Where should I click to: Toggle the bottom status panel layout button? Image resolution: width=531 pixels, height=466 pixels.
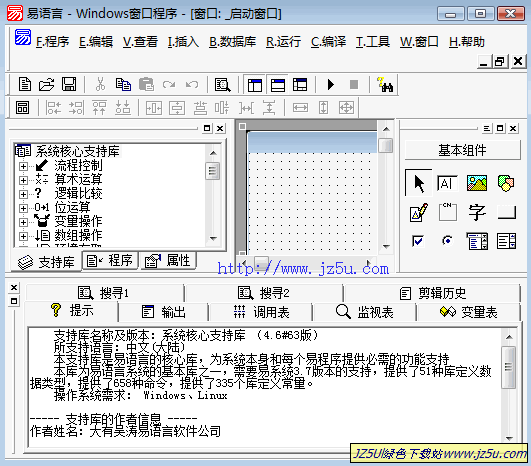click(278, 85)
